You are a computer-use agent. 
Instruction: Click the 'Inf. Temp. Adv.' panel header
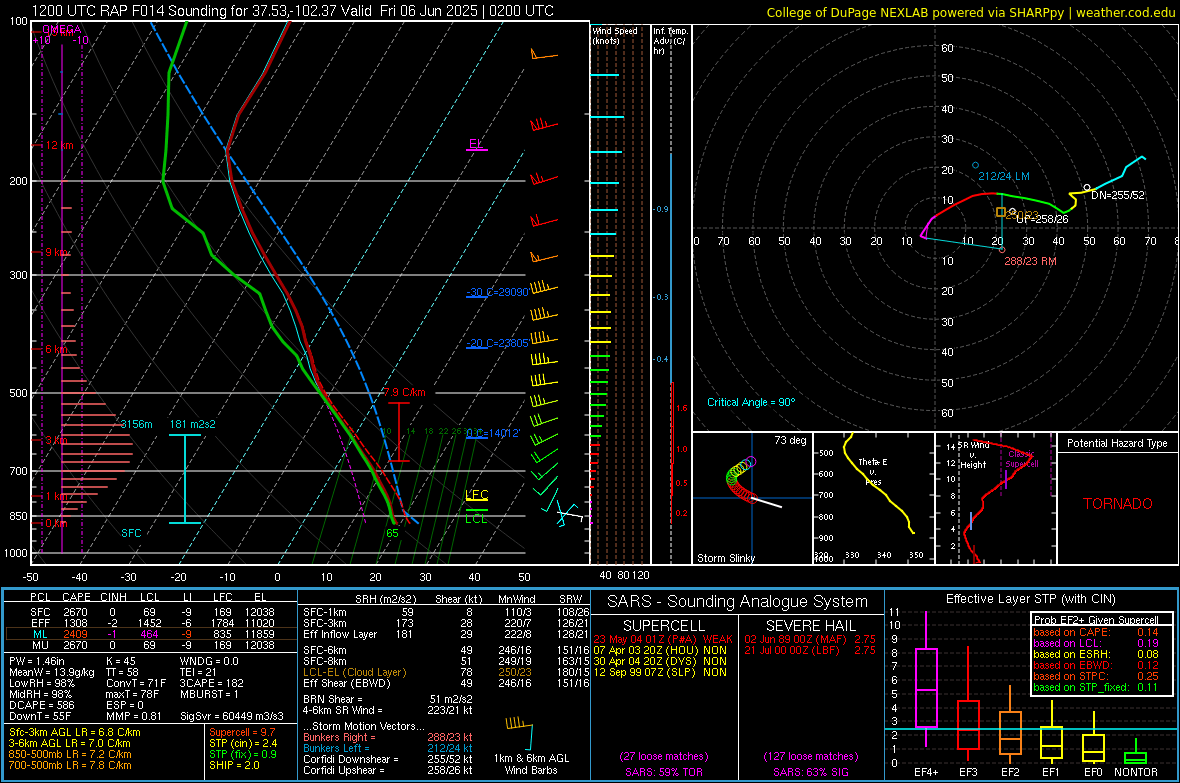(670, 41)
